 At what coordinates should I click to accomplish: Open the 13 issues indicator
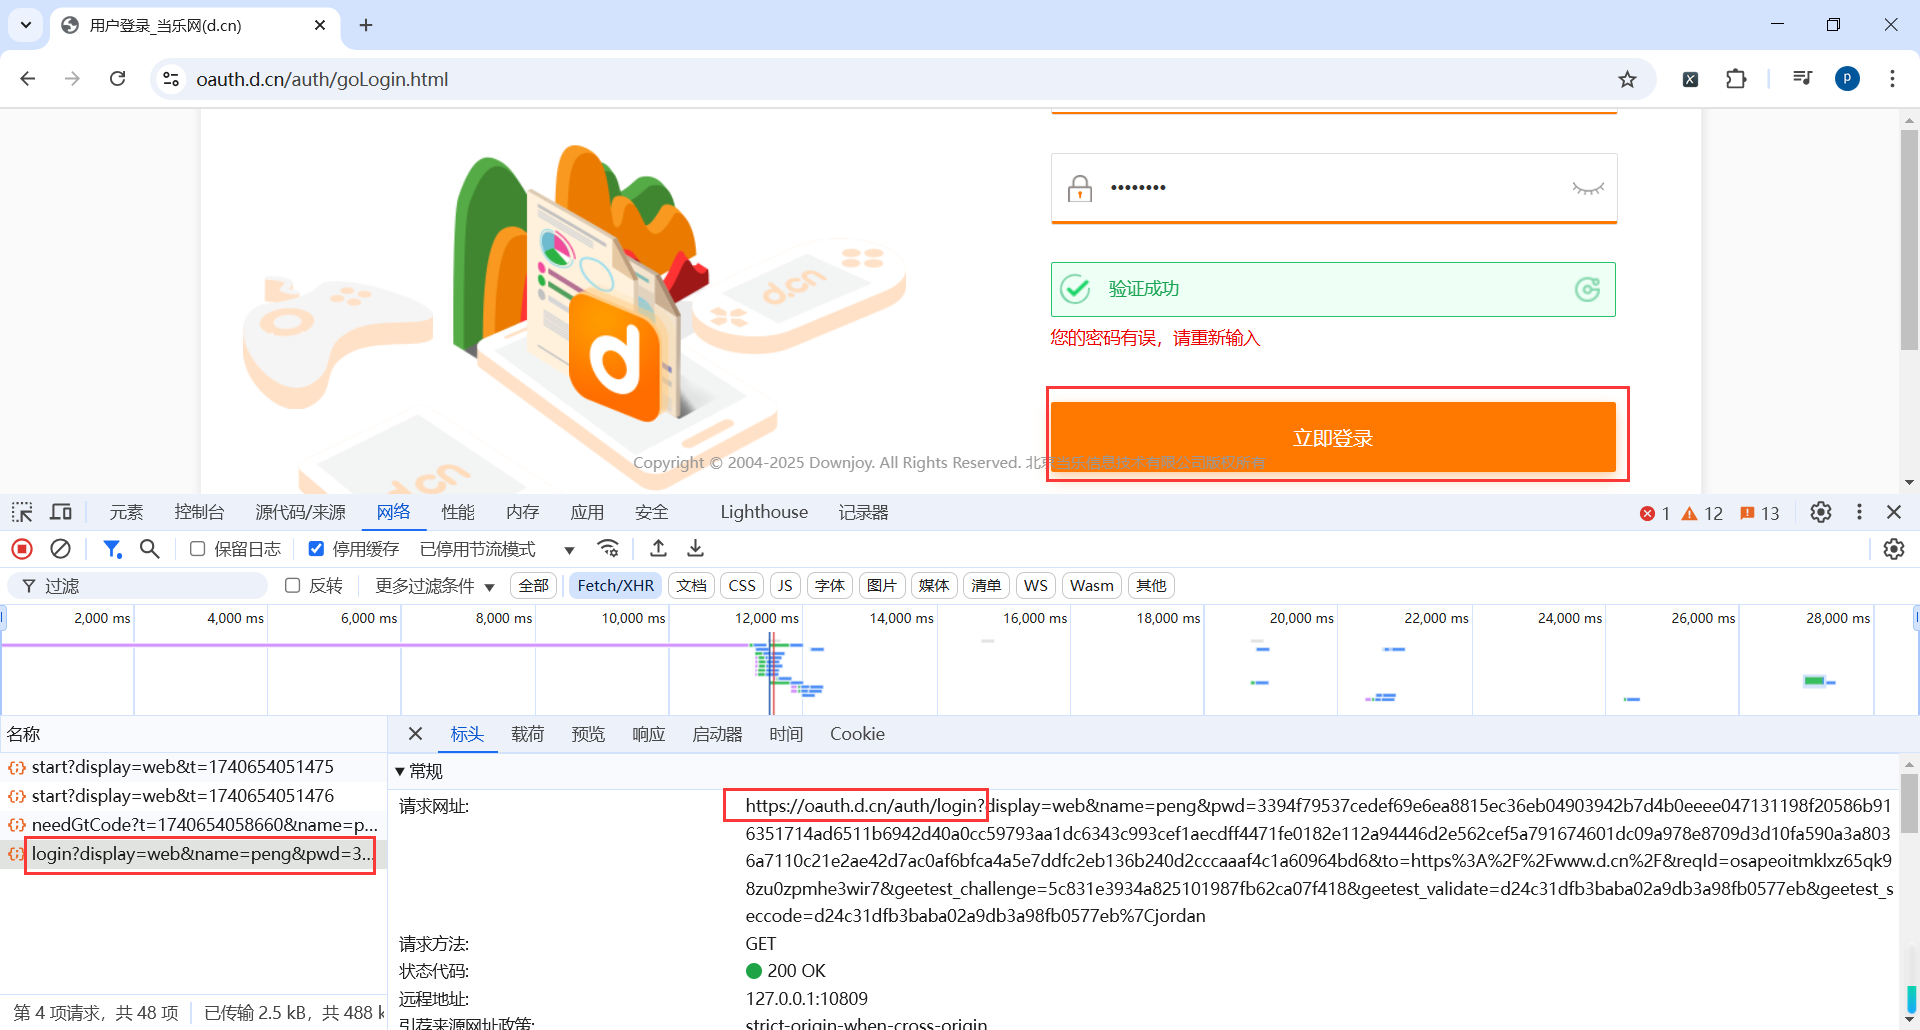1760,513
